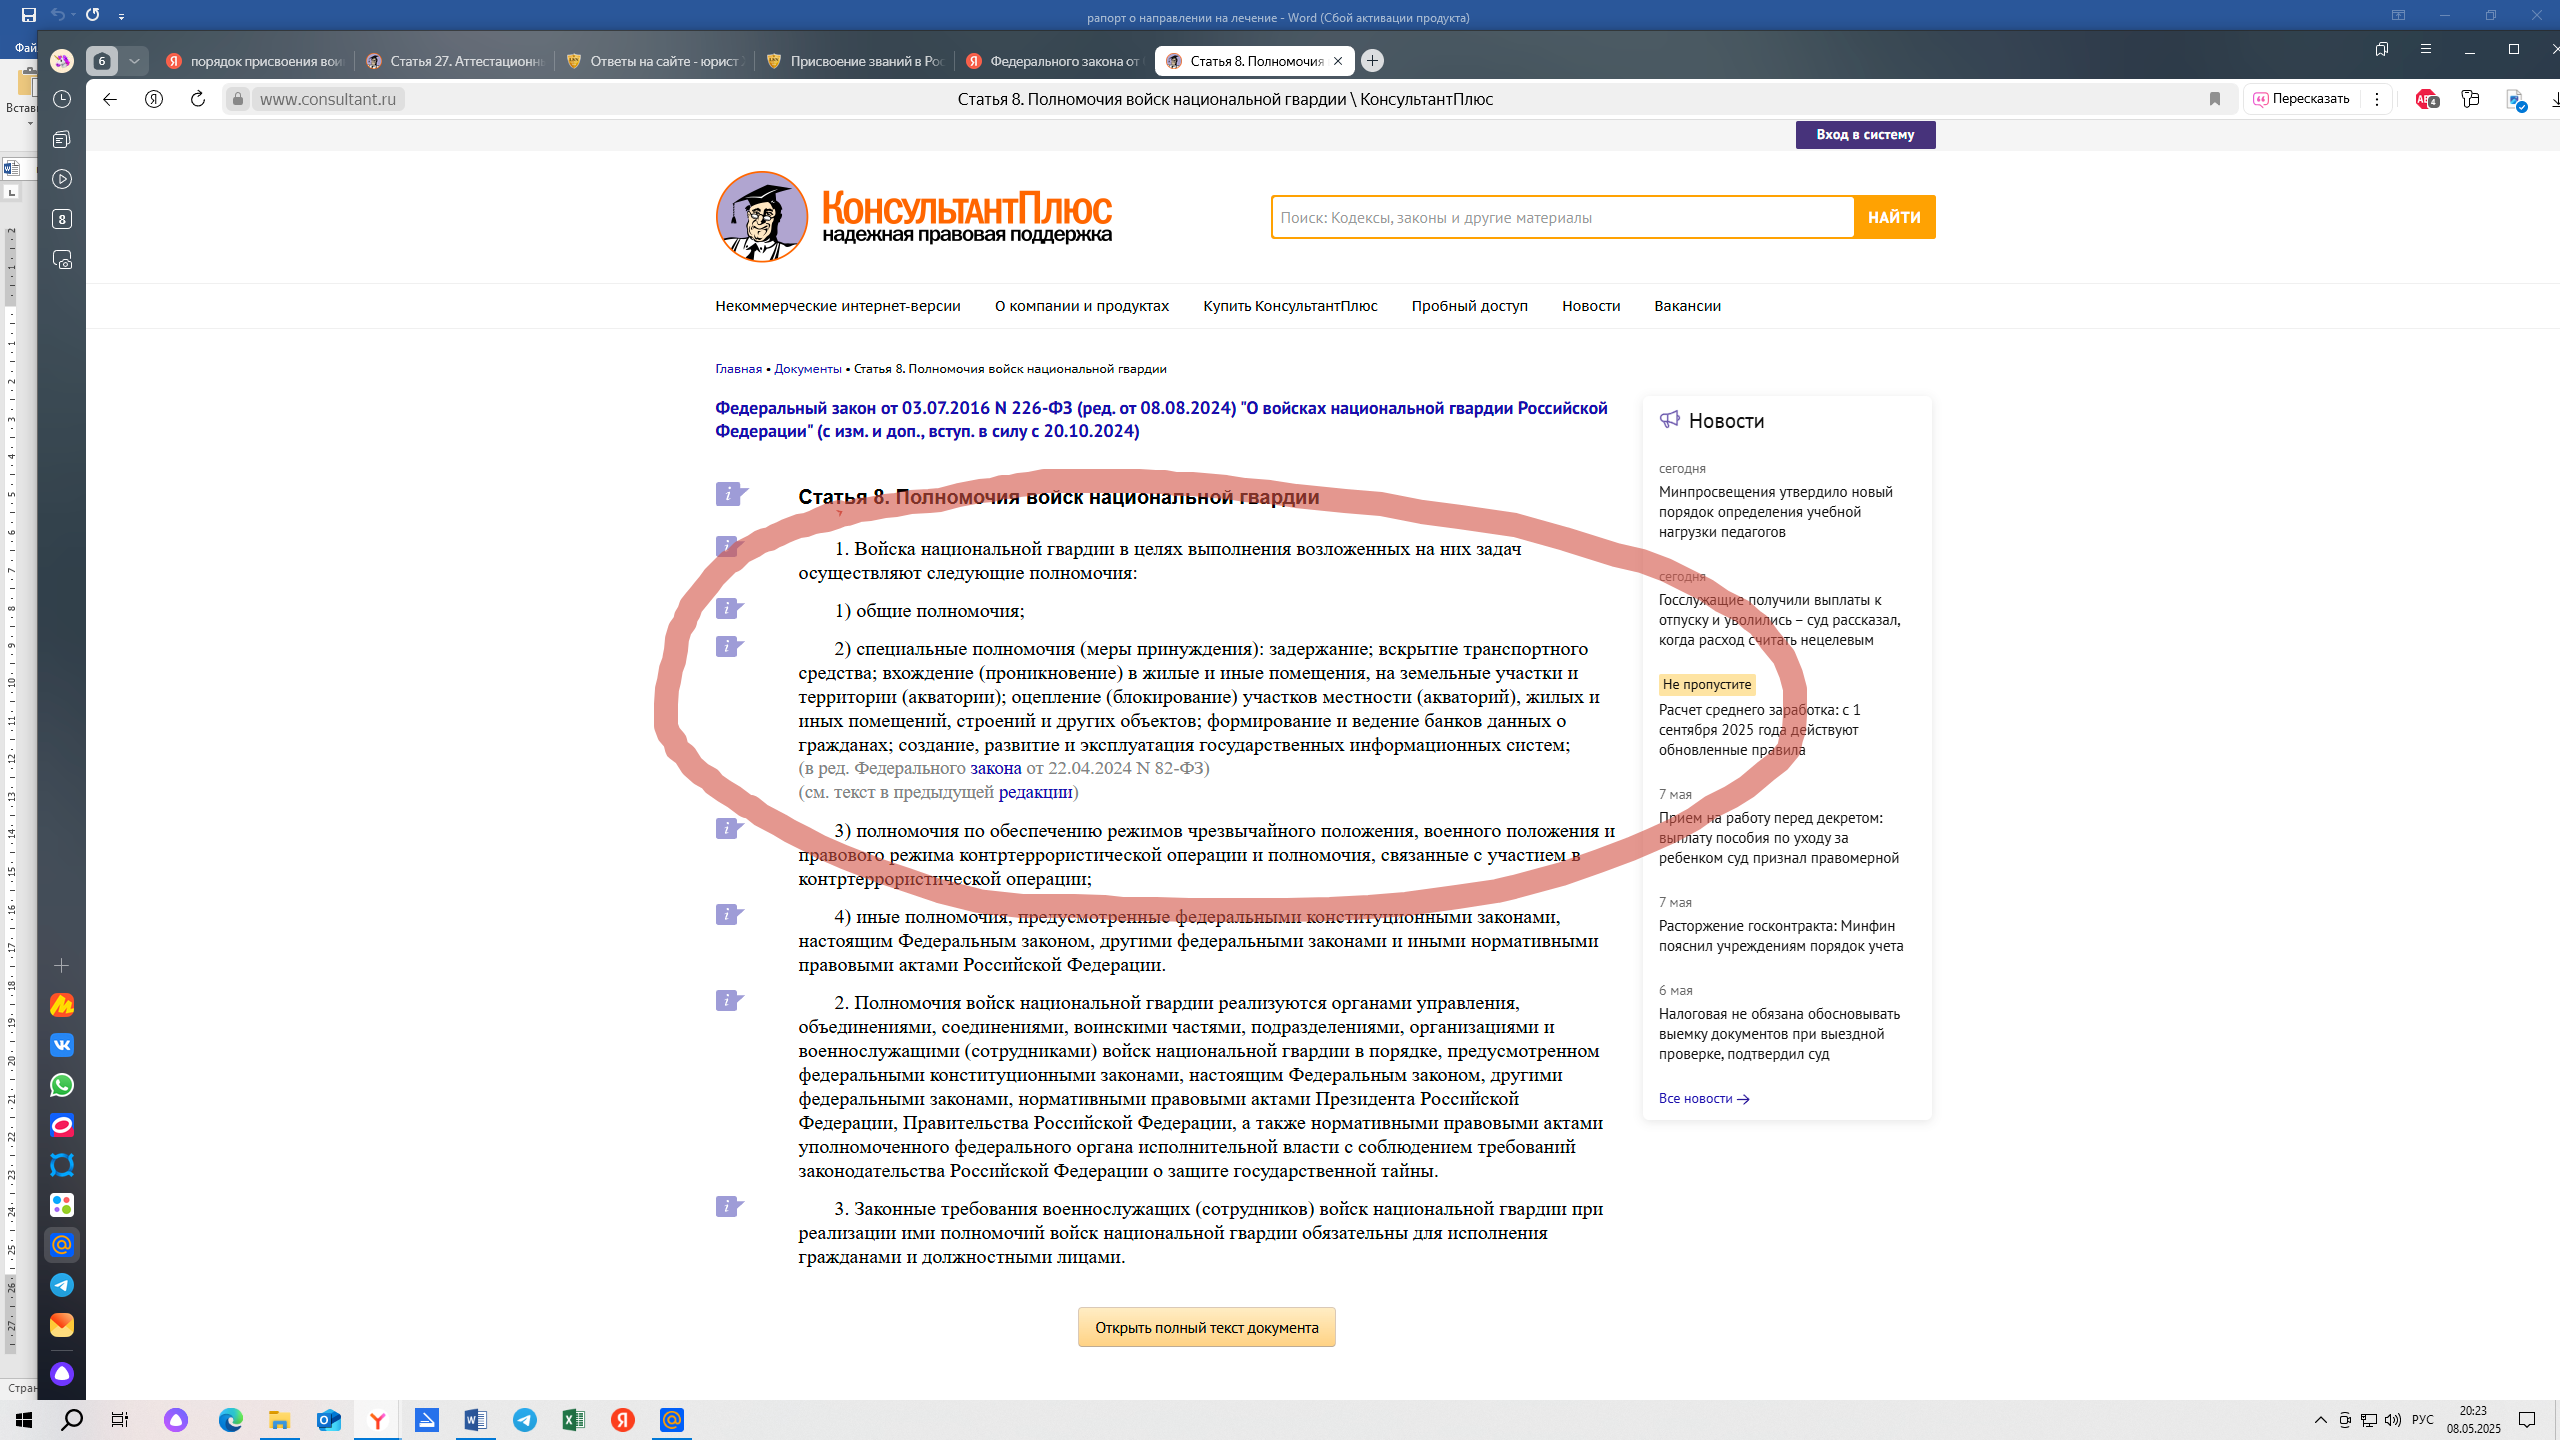Open the browser main menu (three lines)
Screen dimensions: 2560x1440
[2425, 49]
